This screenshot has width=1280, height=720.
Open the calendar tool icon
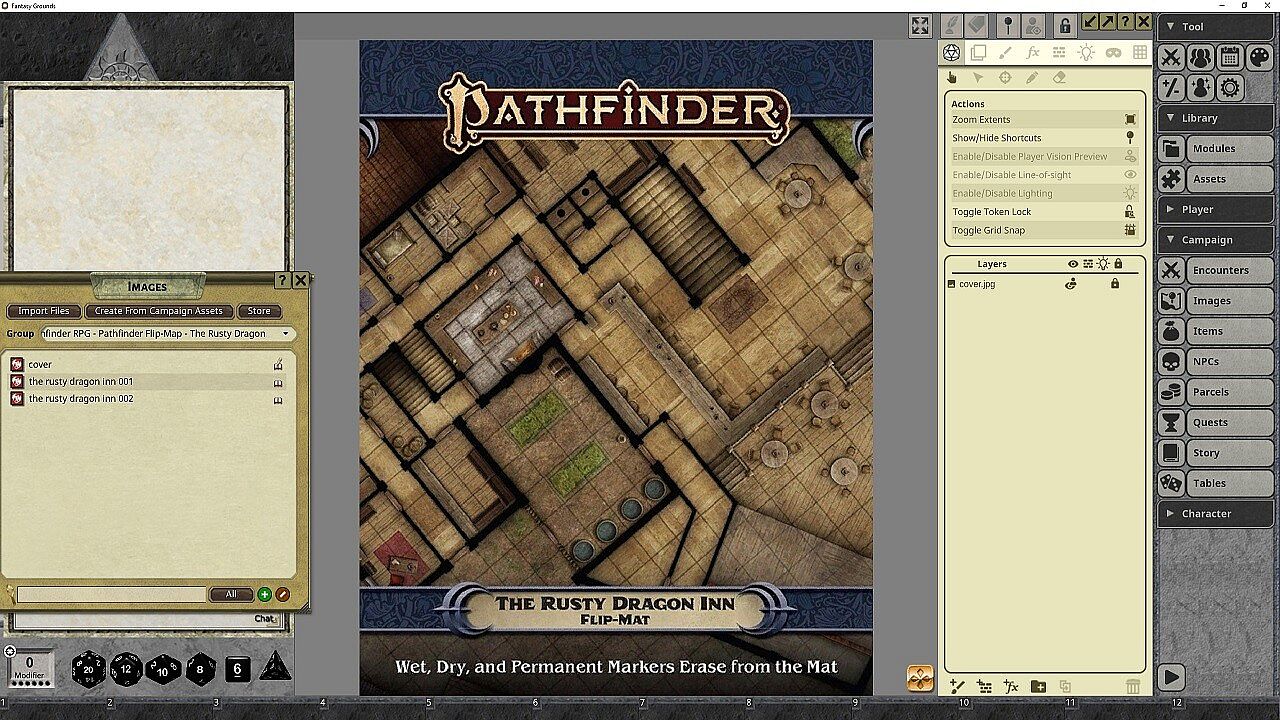point(1230,57)
